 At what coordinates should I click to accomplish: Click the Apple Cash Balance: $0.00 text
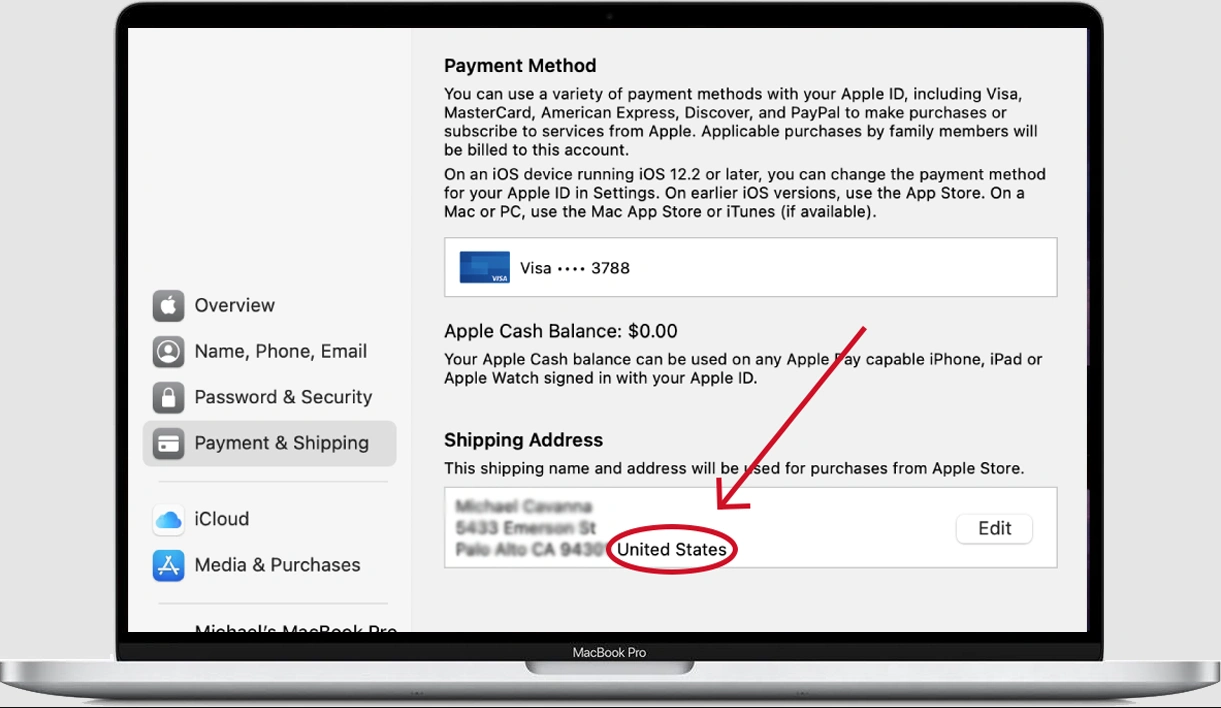point(561,331)
